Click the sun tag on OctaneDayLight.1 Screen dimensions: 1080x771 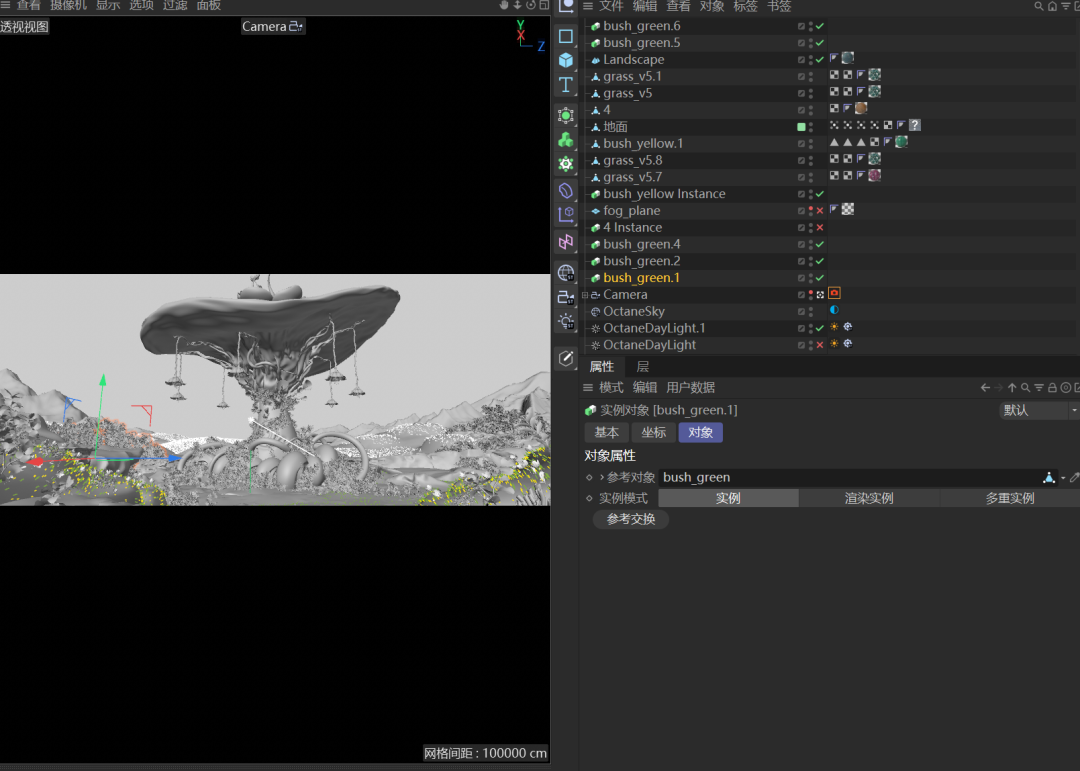(x=834, y=326)
